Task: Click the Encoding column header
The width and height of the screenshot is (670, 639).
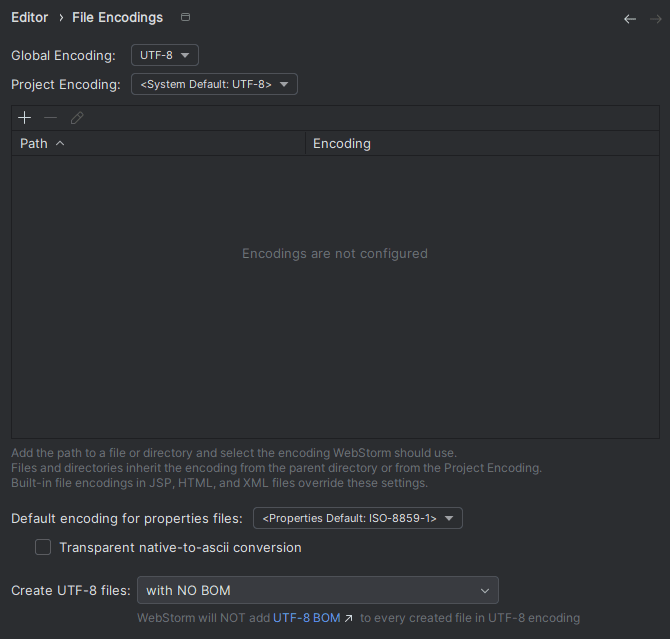Action: point(342,144)
